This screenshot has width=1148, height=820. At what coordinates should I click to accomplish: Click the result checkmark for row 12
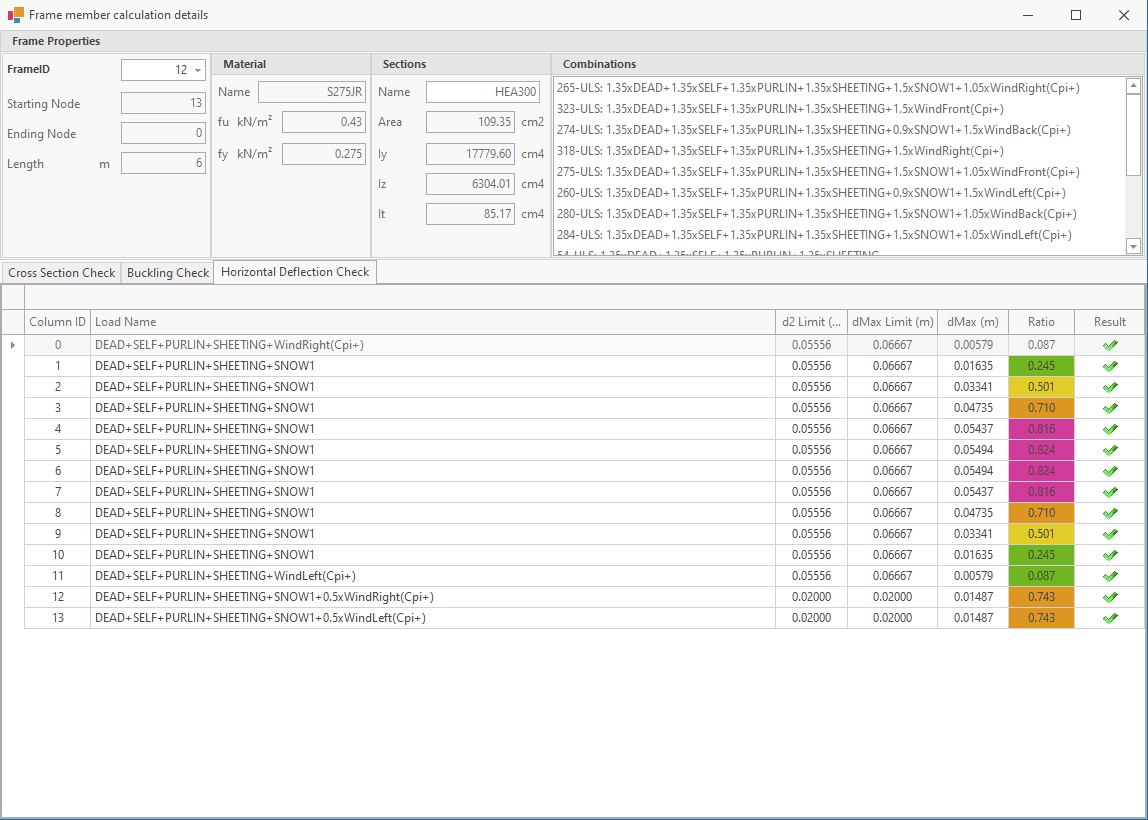[1109, 597]
